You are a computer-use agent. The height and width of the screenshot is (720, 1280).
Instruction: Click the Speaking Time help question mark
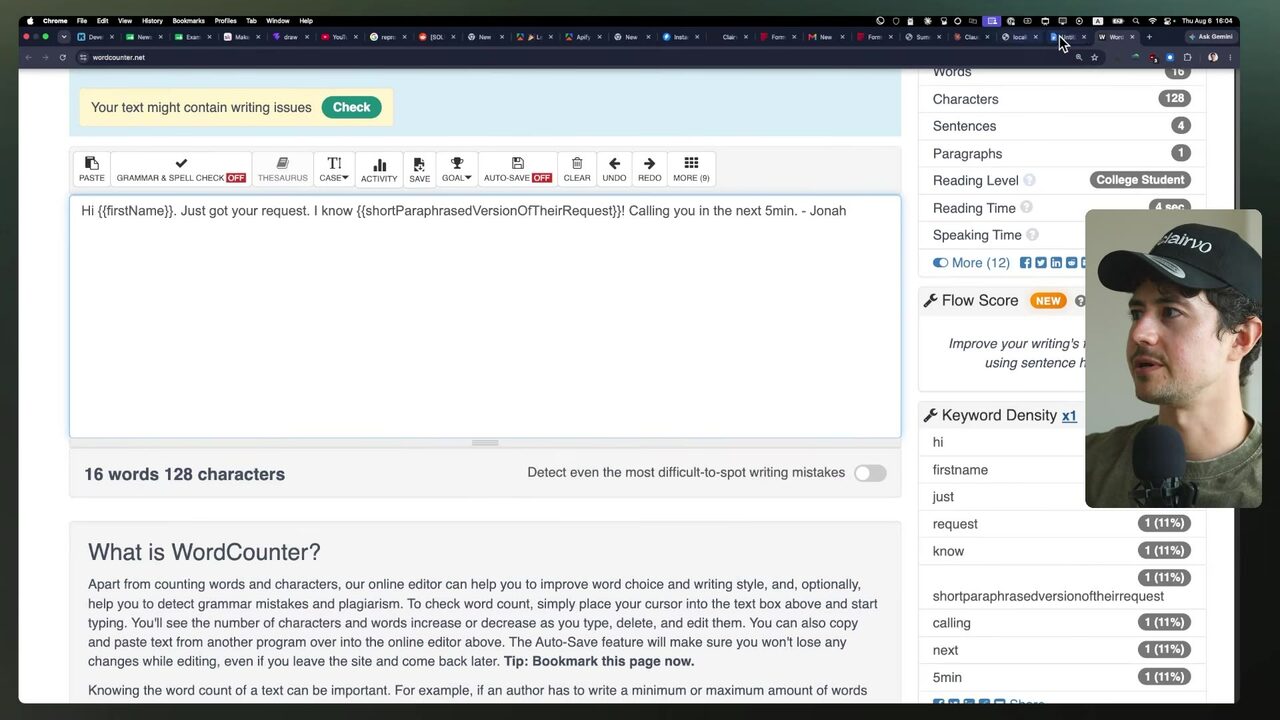[1032, 235]
